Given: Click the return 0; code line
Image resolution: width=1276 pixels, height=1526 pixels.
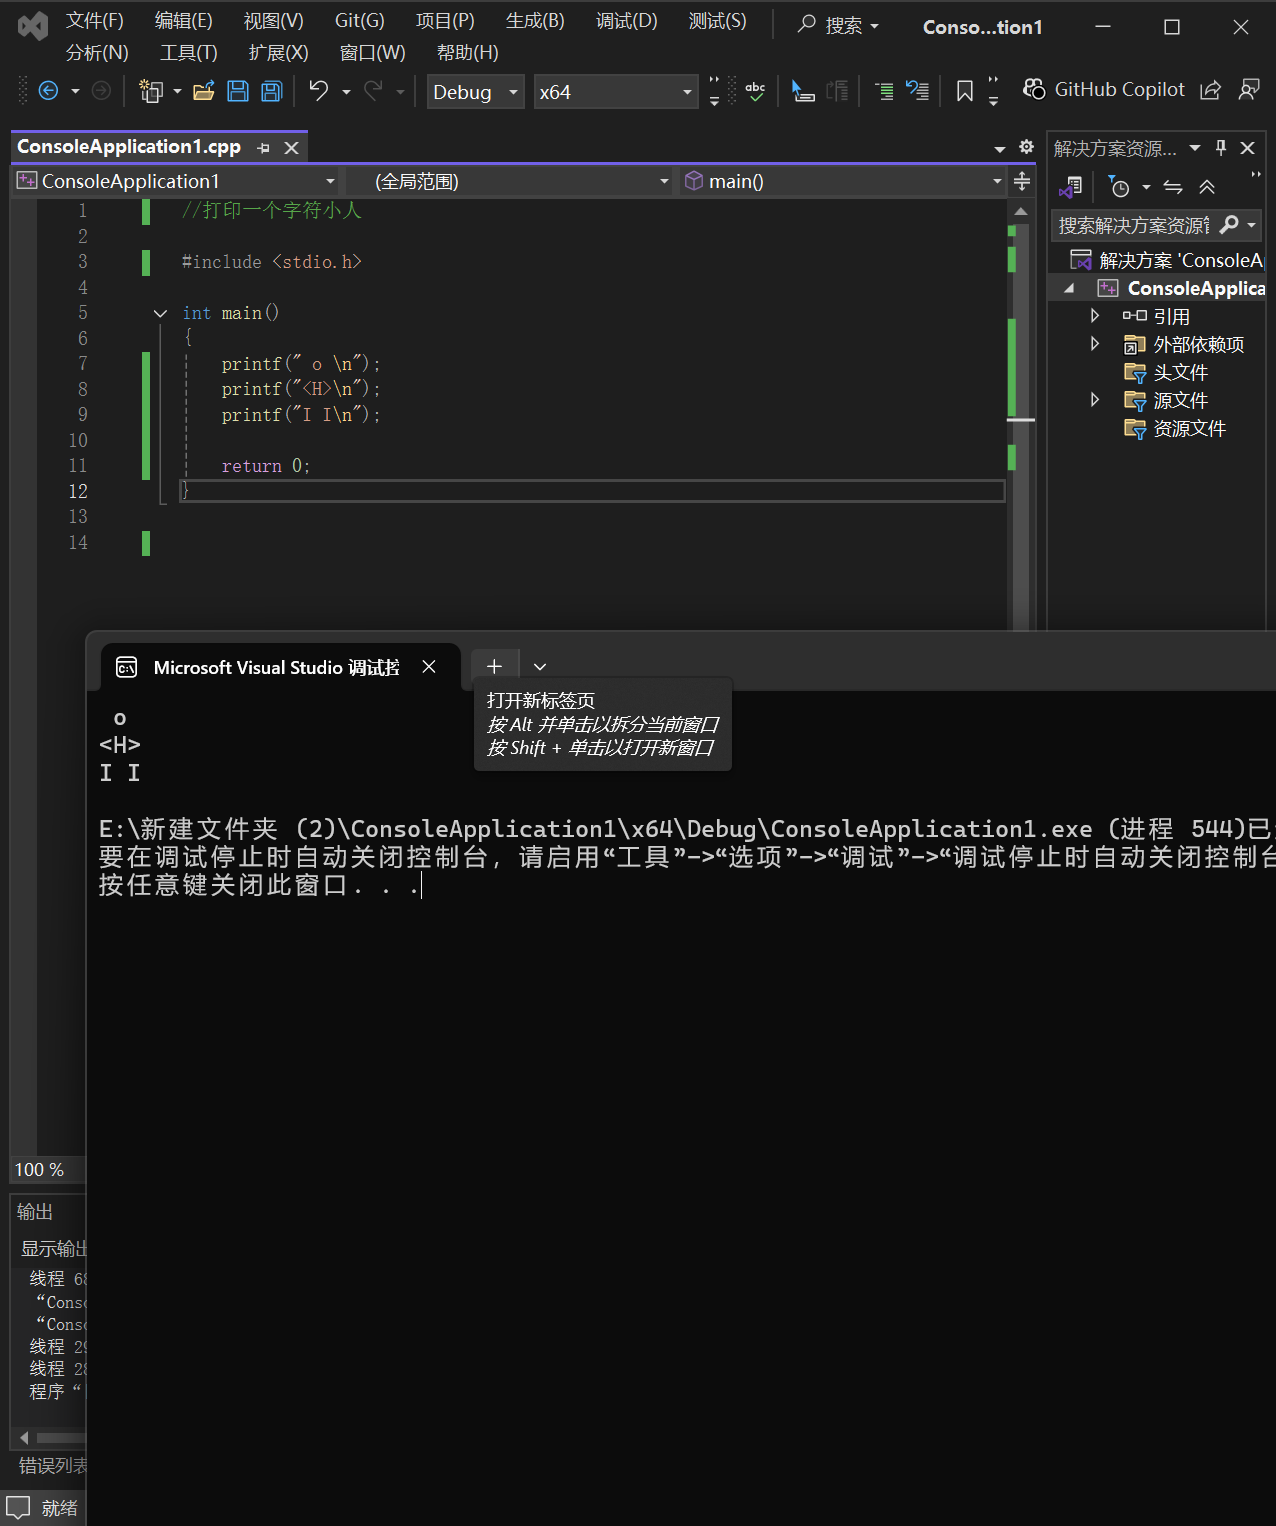Looking at the screenshot, I should [266, 466].
